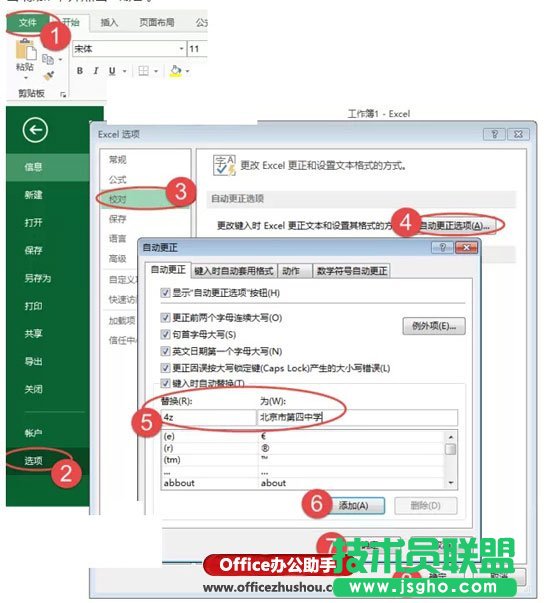Image resolution: width=560 pixels, height=603 pixels.
Task: Select the abbout row in replacement list
Action: coord(303,483)
